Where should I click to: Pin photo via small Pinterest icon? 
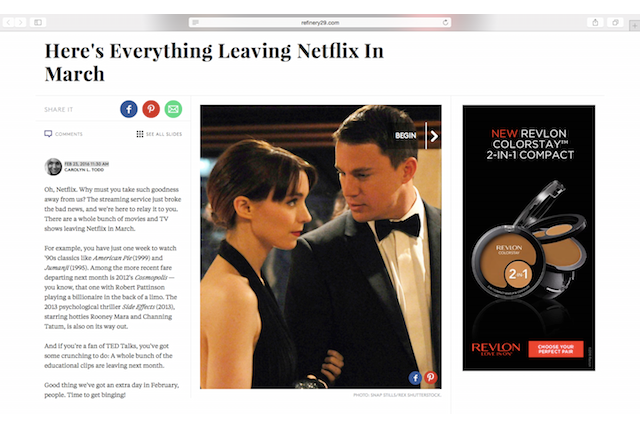tap(430, 377)
